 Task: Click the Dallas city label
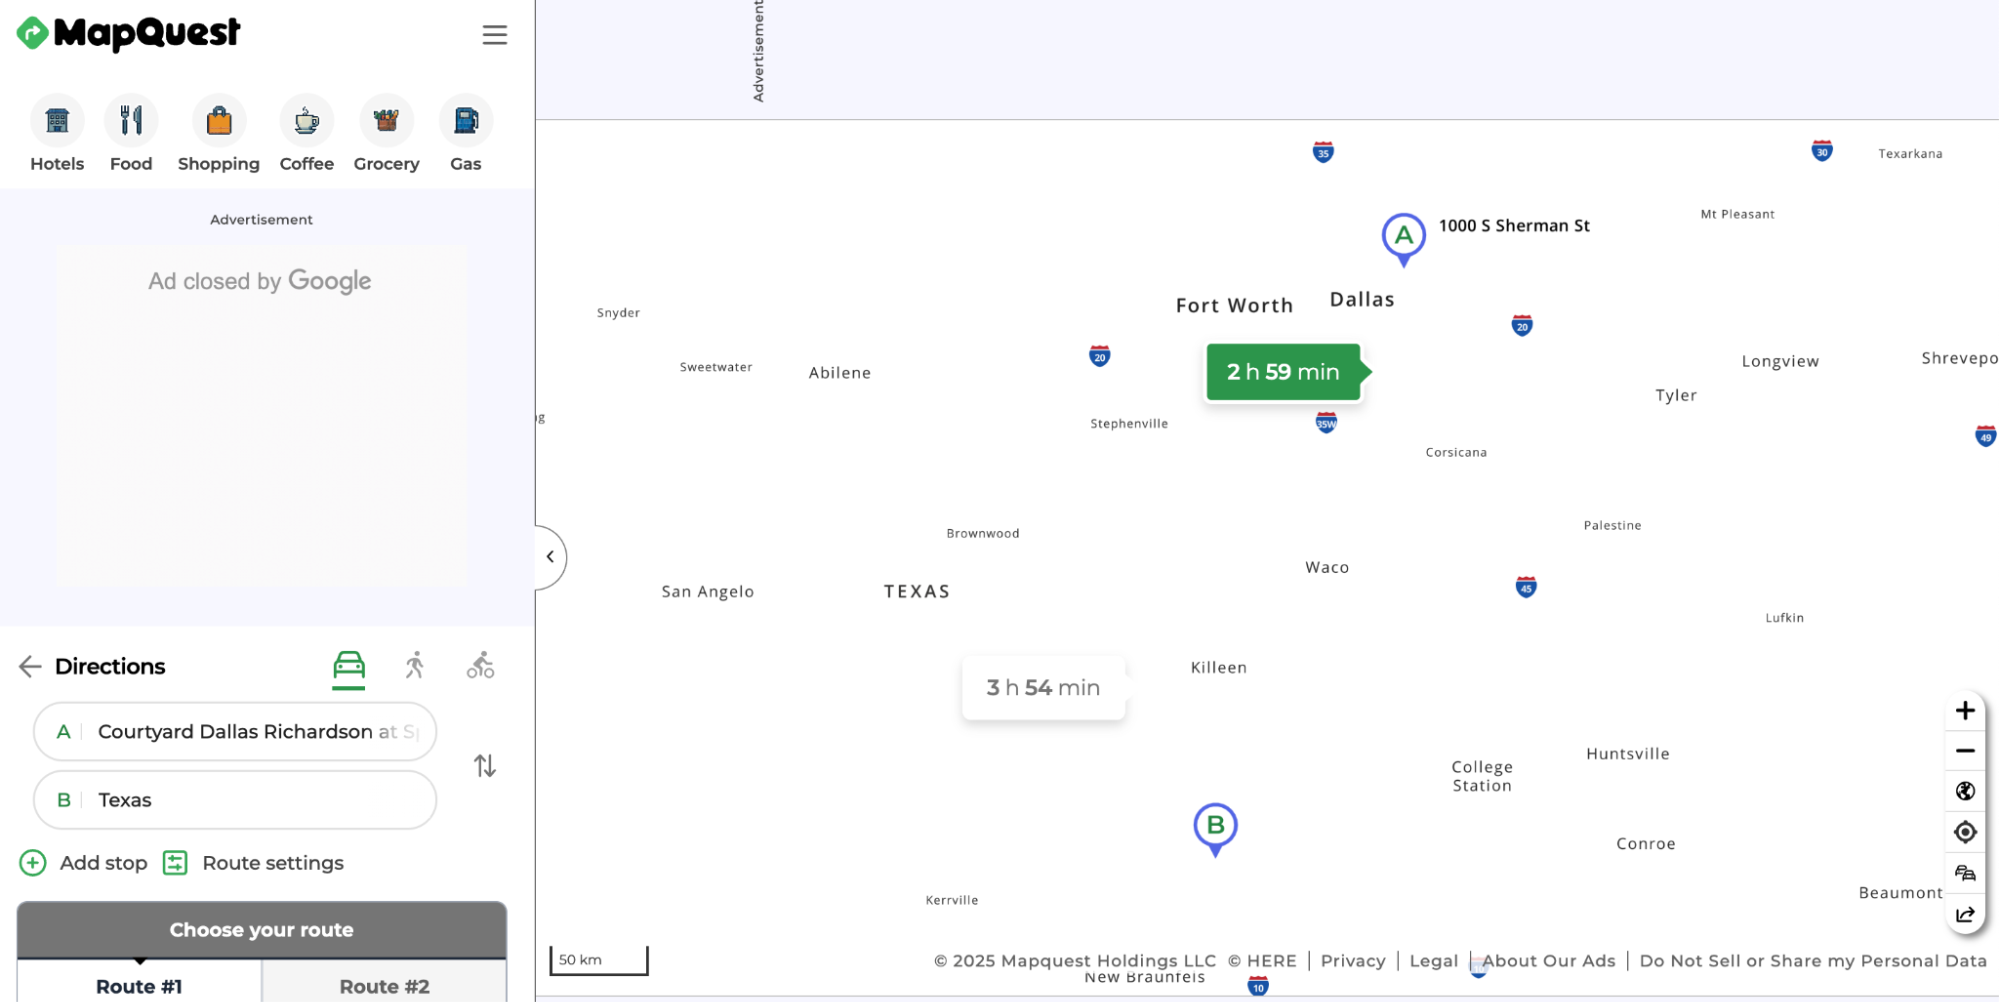point(1362,300)
